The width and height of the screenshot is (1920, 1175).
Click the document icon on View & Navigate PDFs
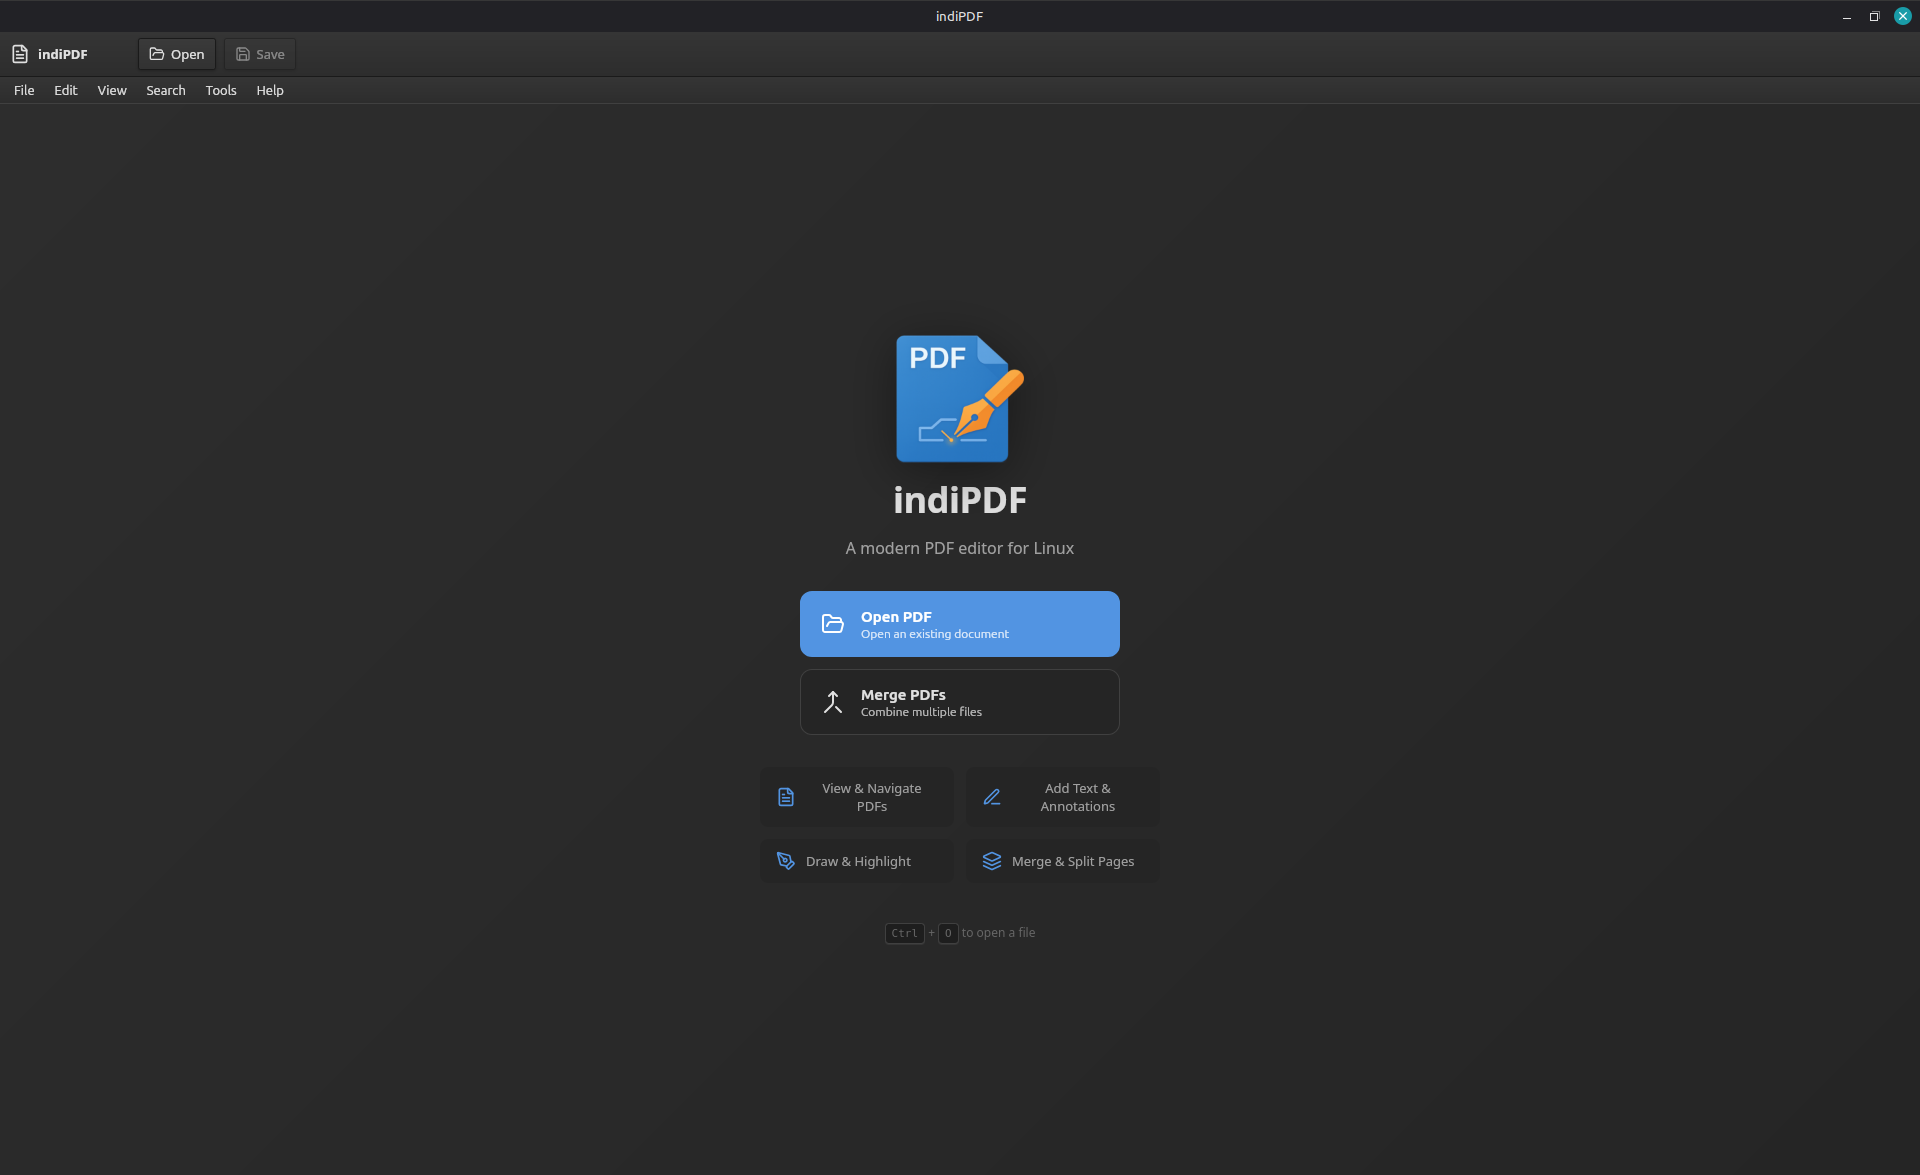pos(786,796)
